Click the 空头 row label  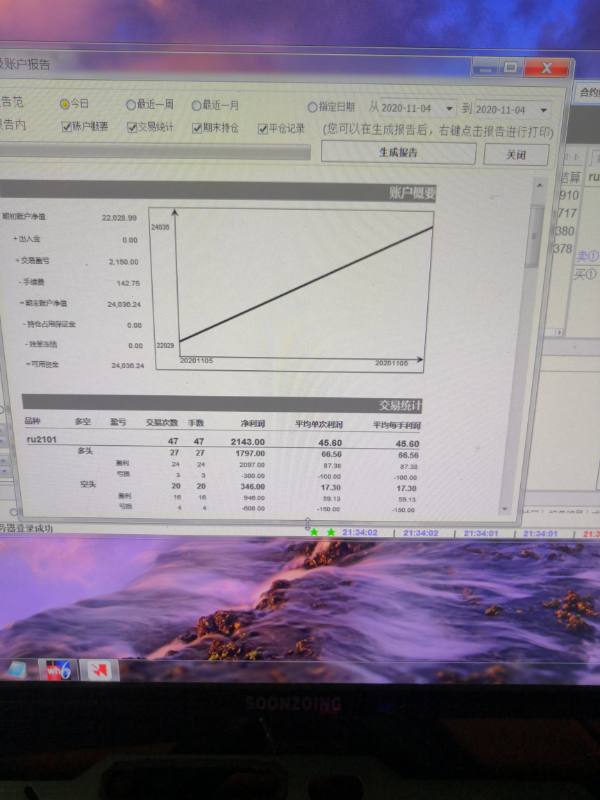coord(88,484)
